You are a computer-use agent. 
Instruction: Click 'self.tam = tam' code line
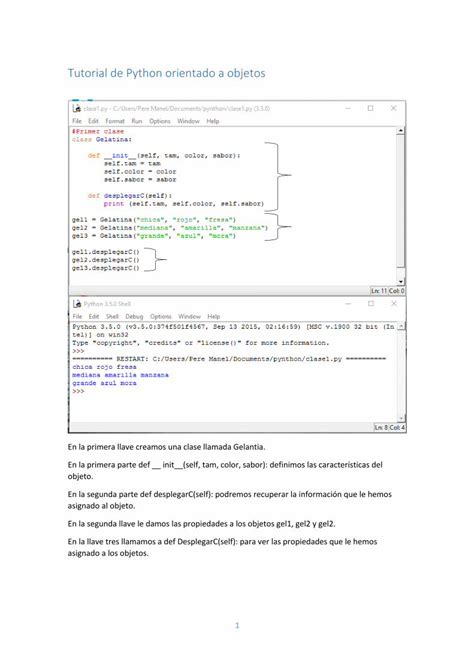click(x=132, y=163)
